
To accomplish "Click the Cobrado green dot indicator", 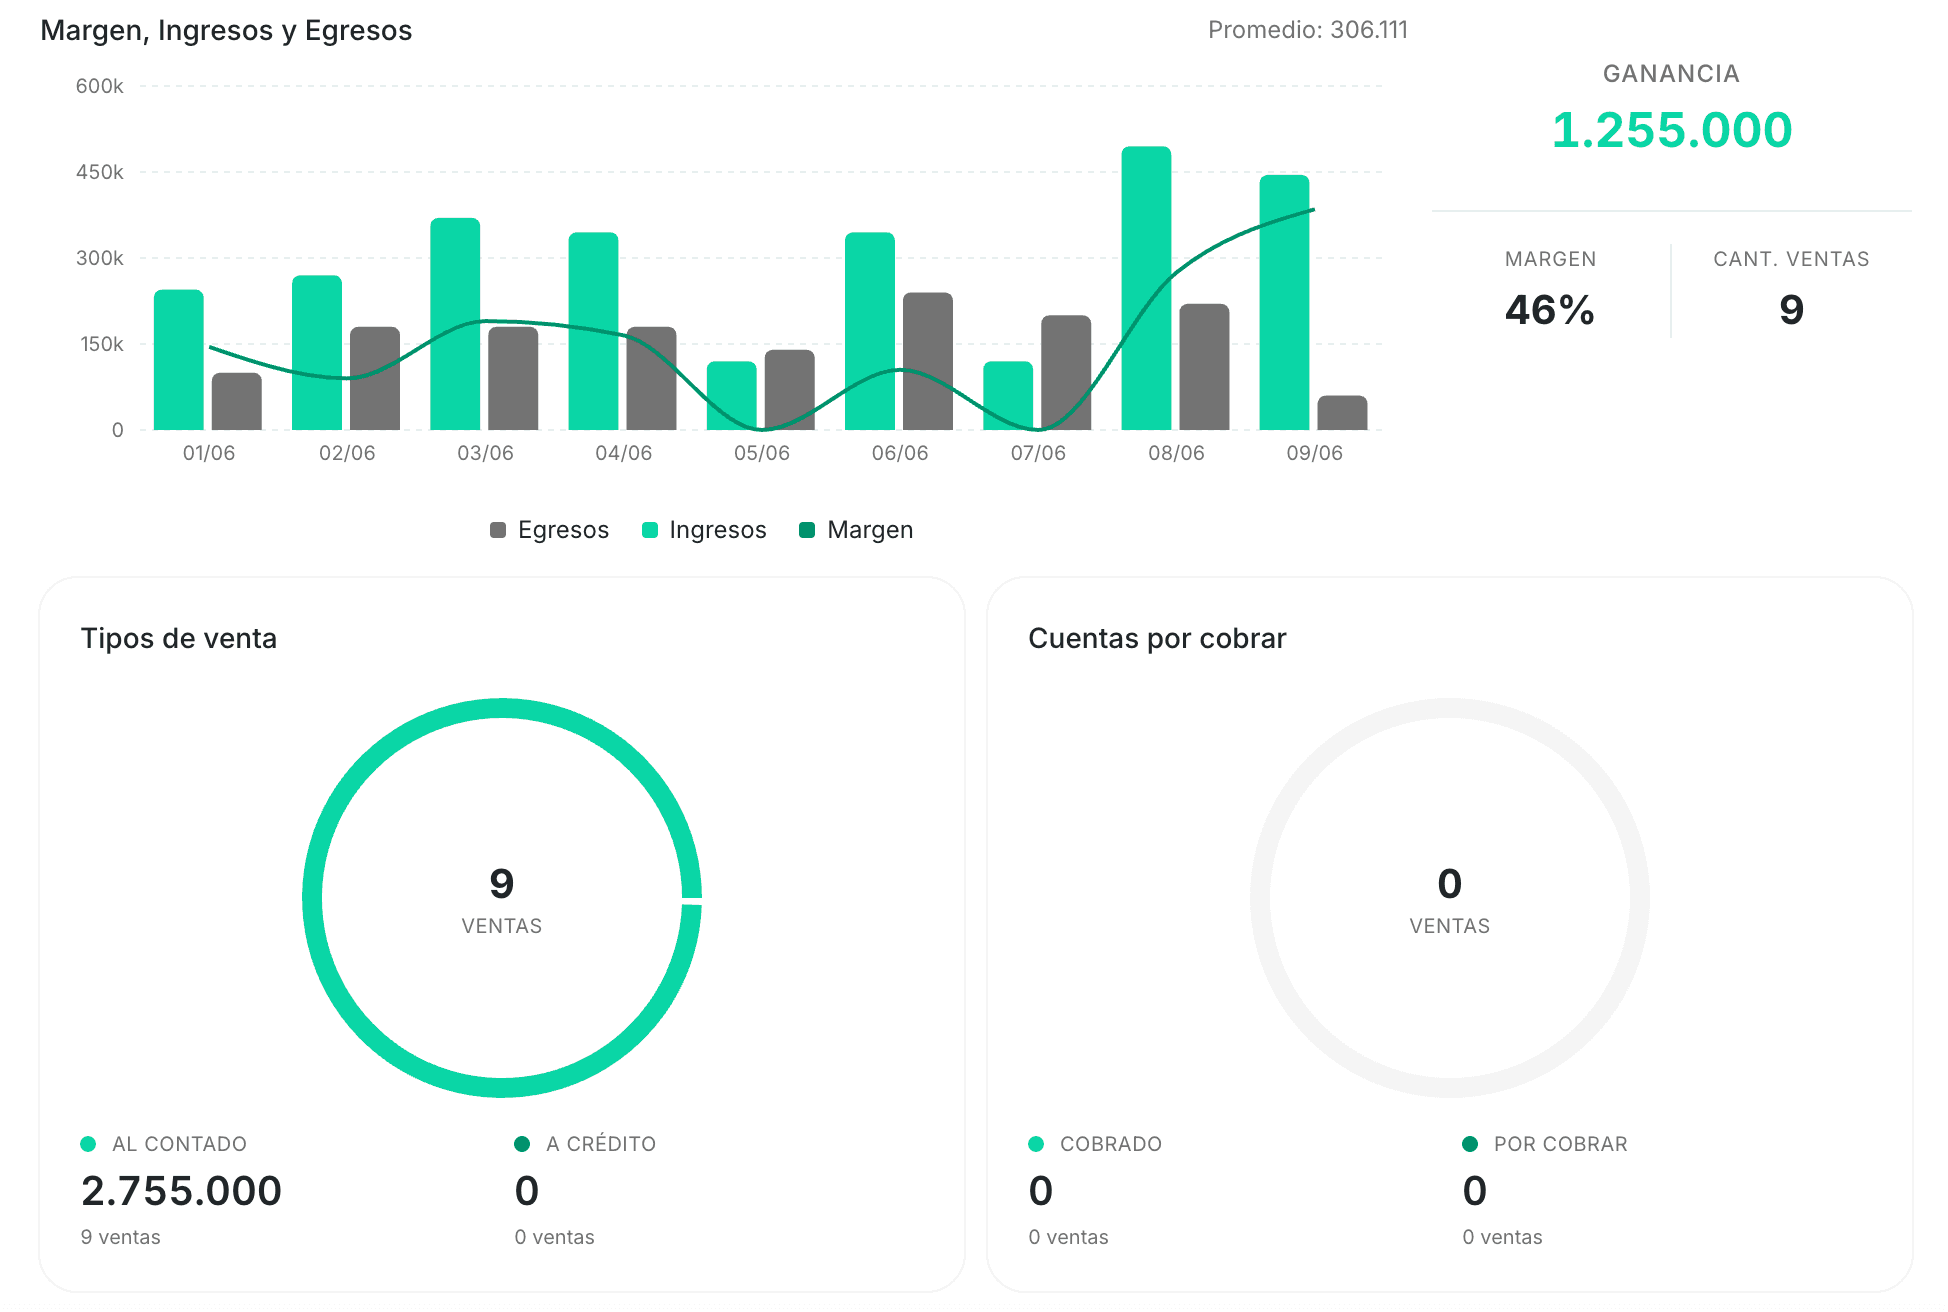I will point(1036,1144).
